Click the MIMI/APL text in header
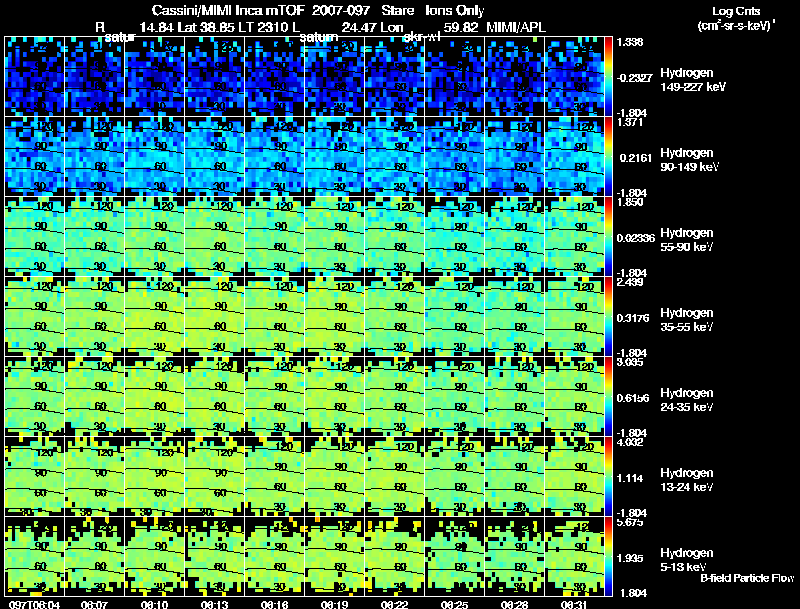This screenshot has width=800, height=609. point(516,27)
